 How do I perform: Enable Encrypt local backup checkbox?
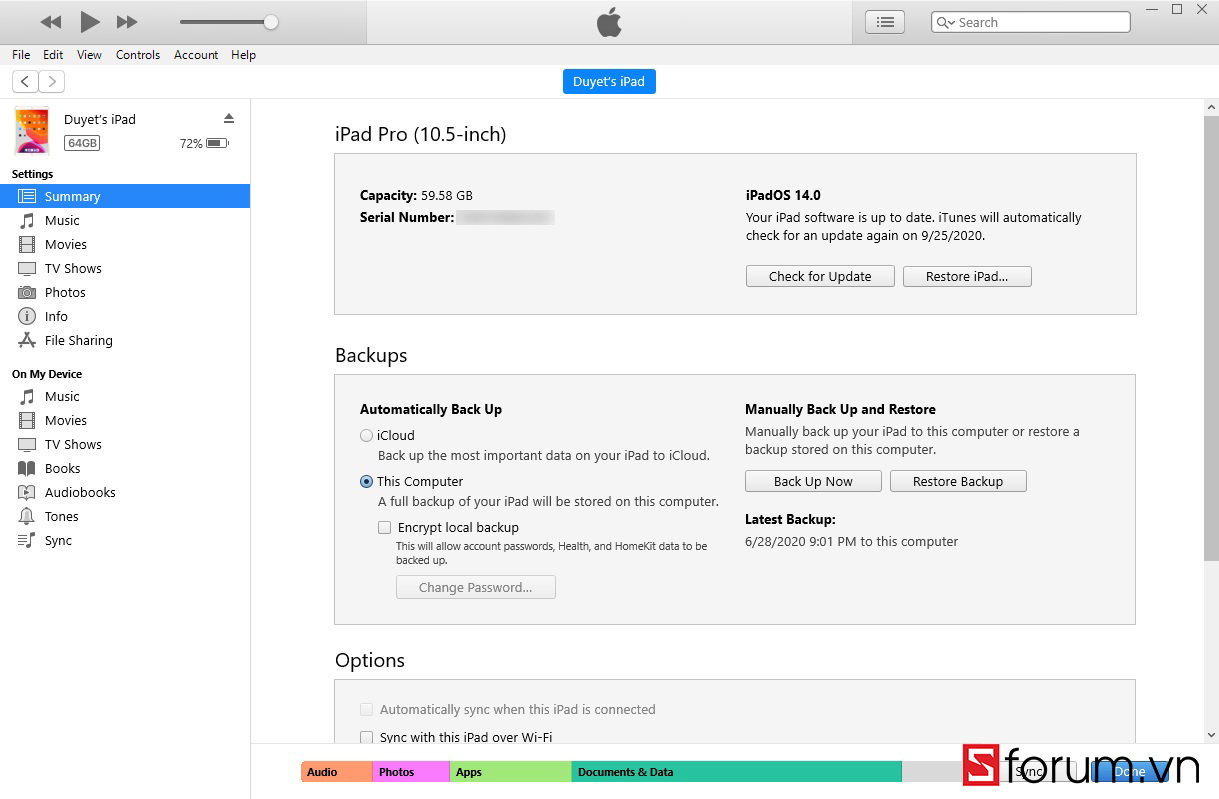pos(384,527)
